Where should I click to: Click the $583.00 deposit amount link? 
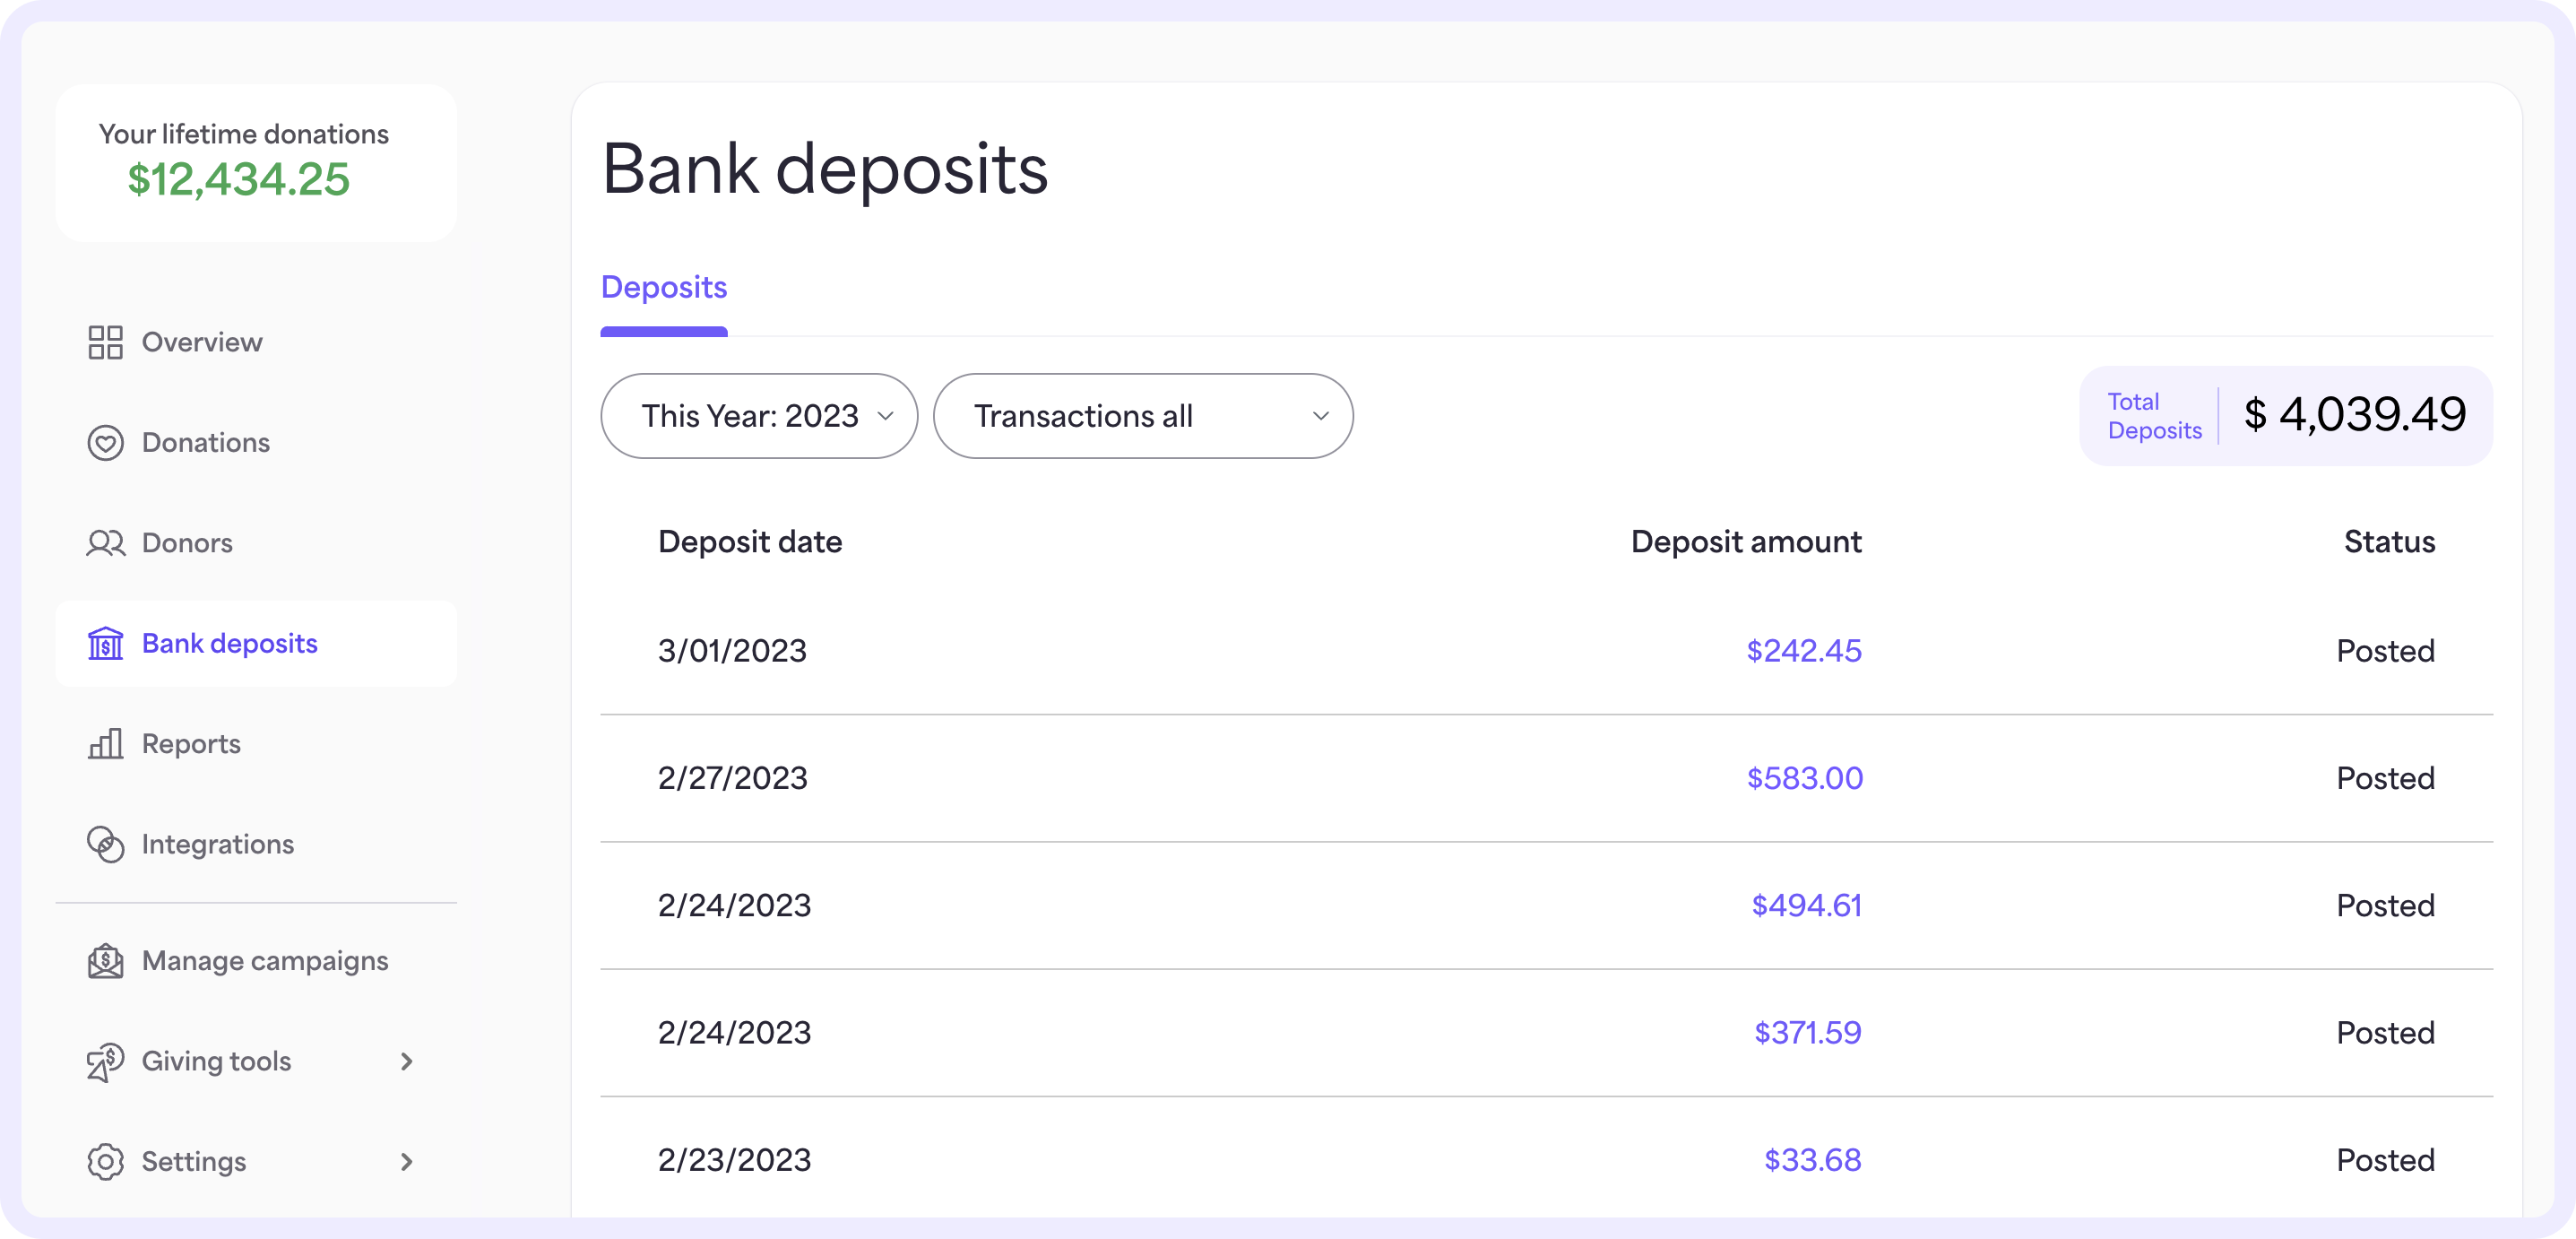(x=1802, y=777)
